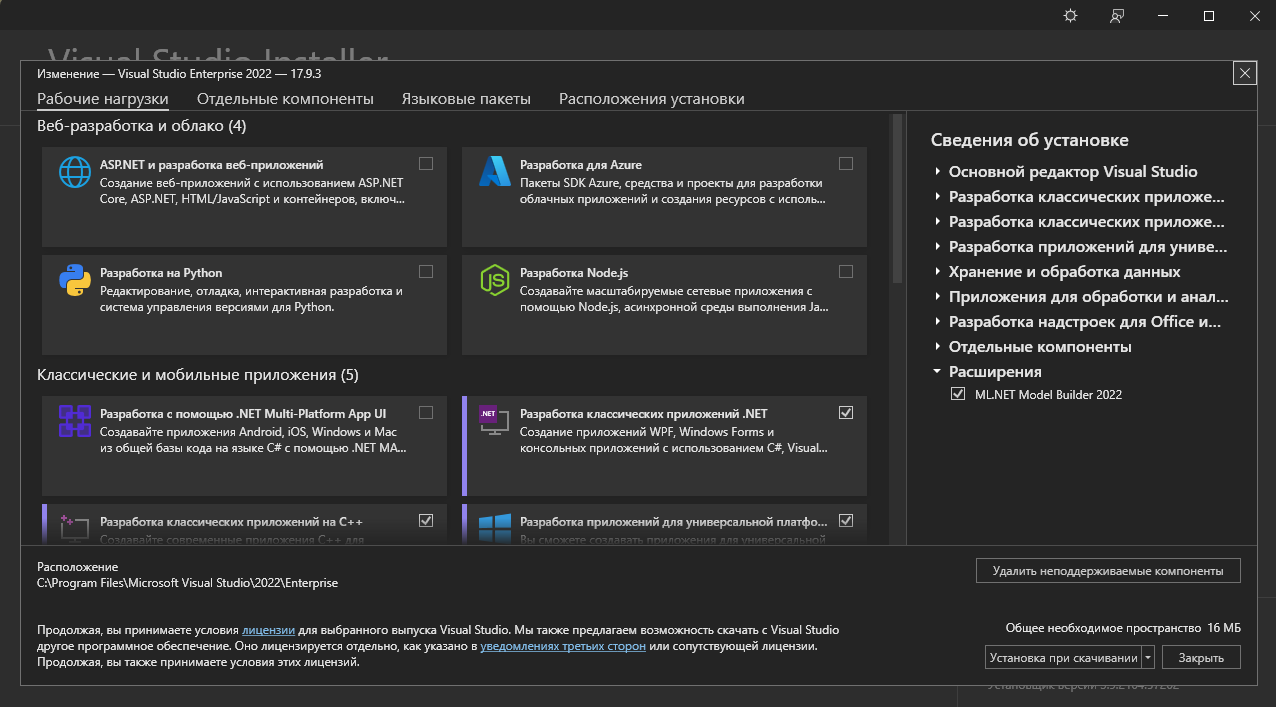Viewport: 1276px width, 707px height.
Task: Click the Закрыть button
Action: click(1201, 657)
